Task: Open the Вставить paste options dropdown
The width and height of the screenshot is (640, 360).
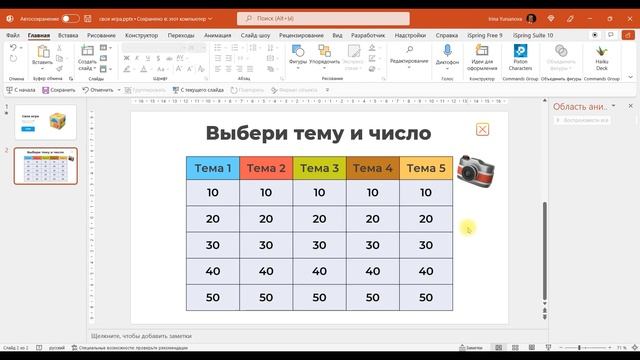Action: tap(42, 68)
